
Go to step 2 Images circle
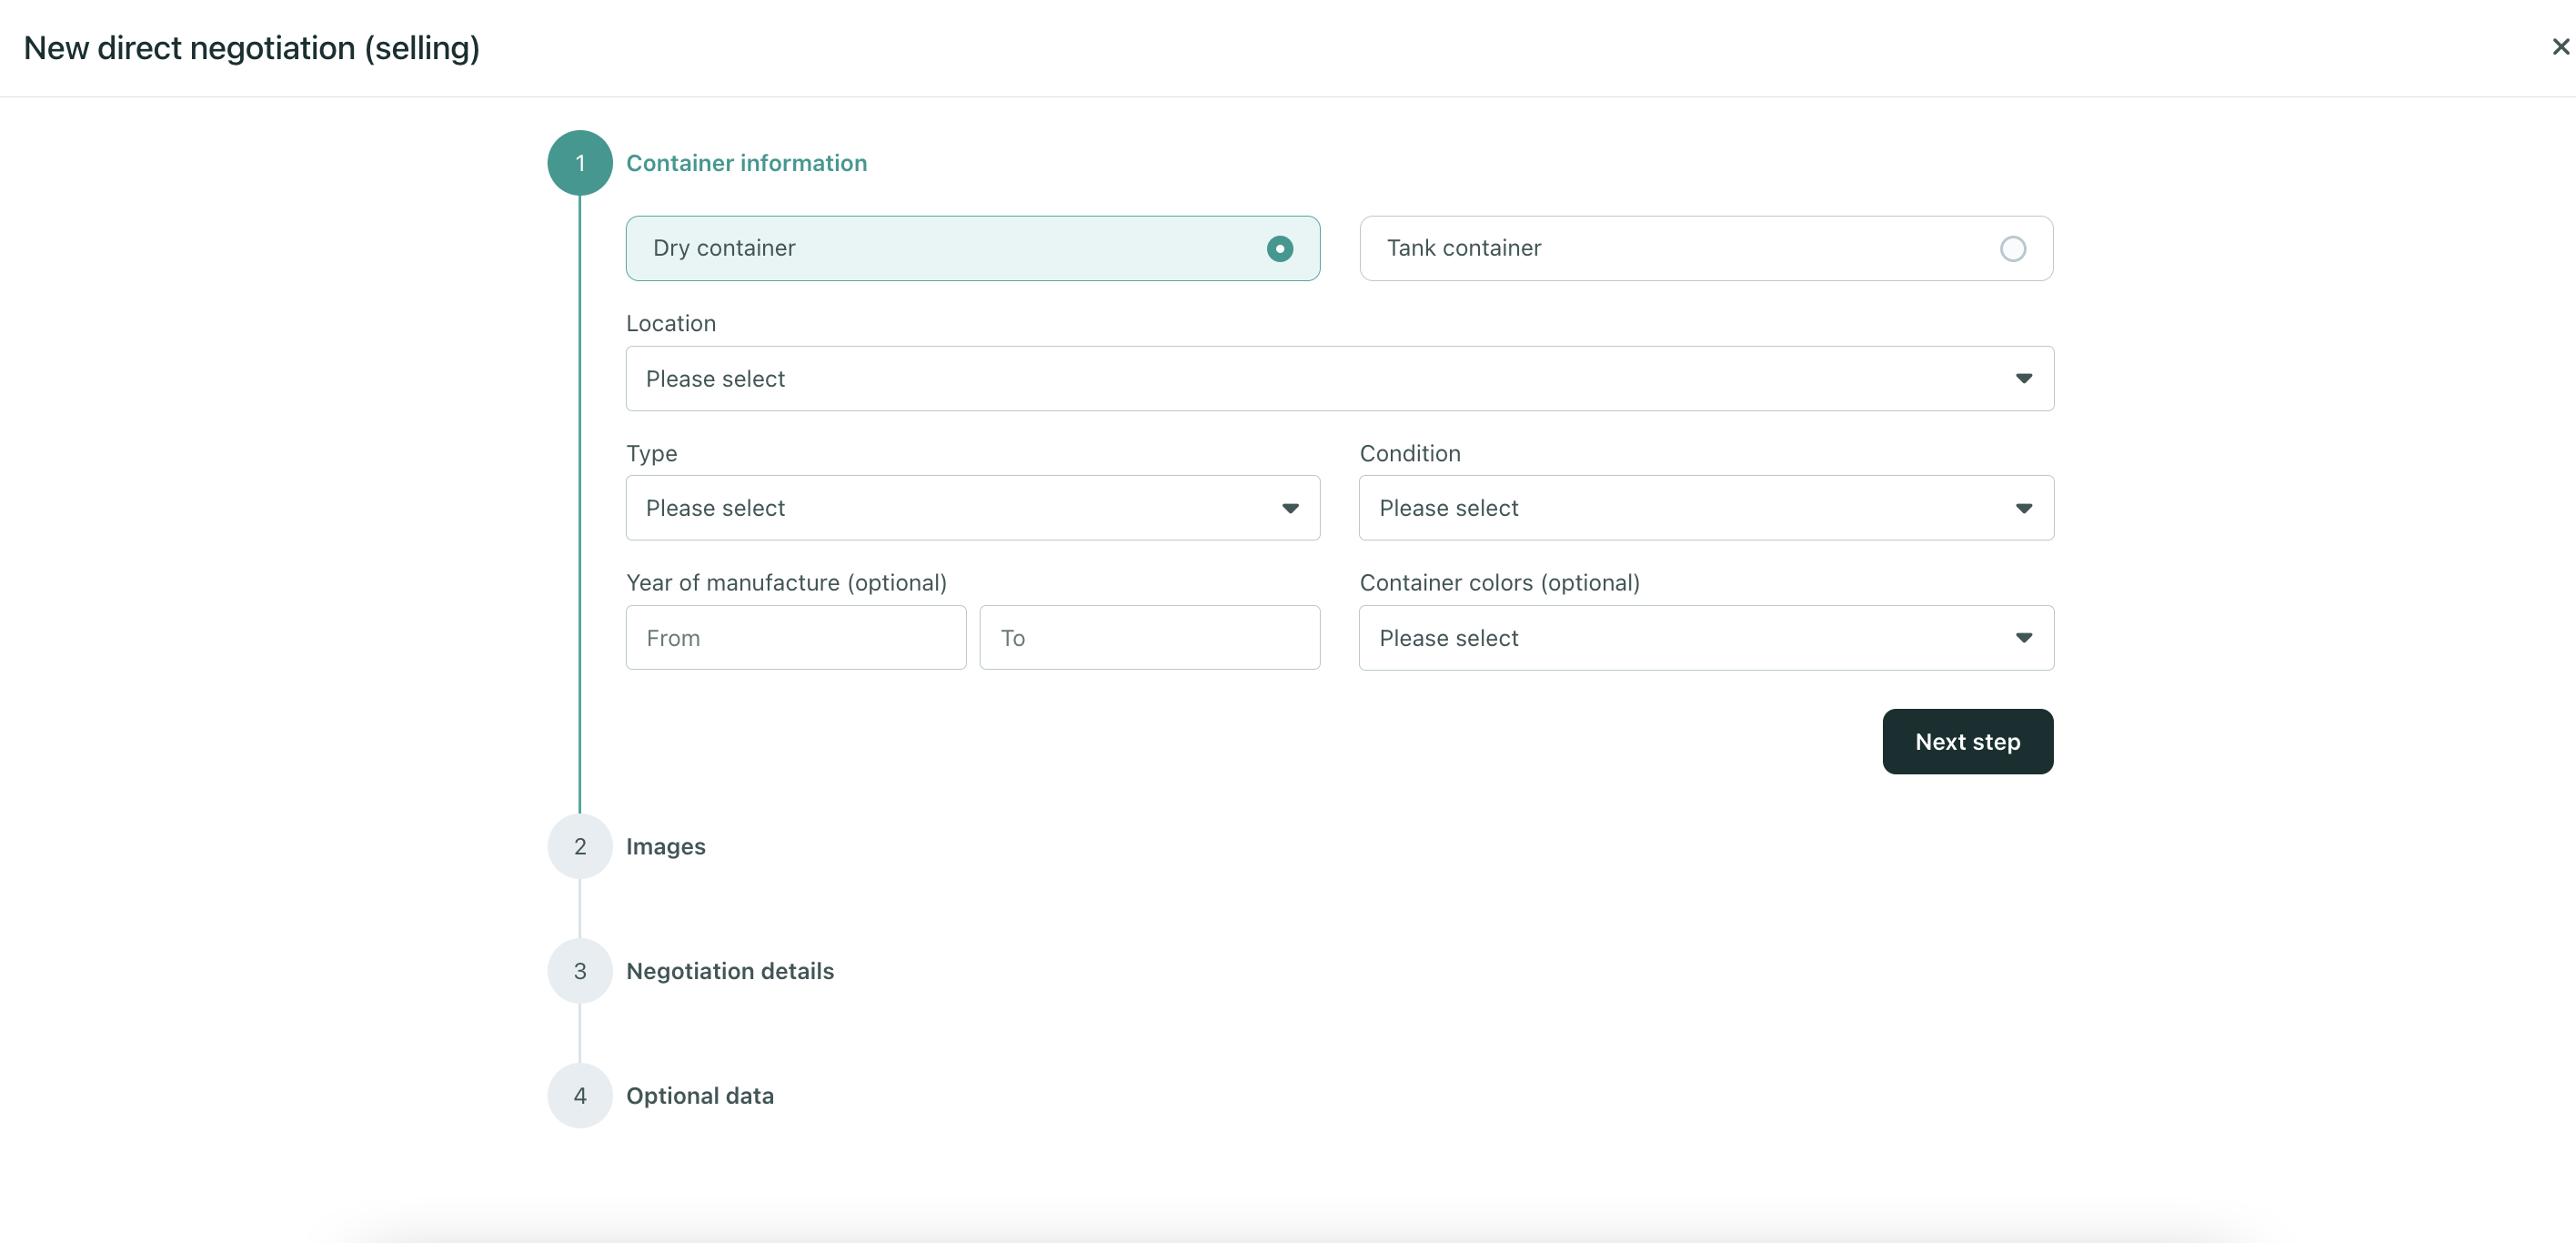(x=580, y=847)
